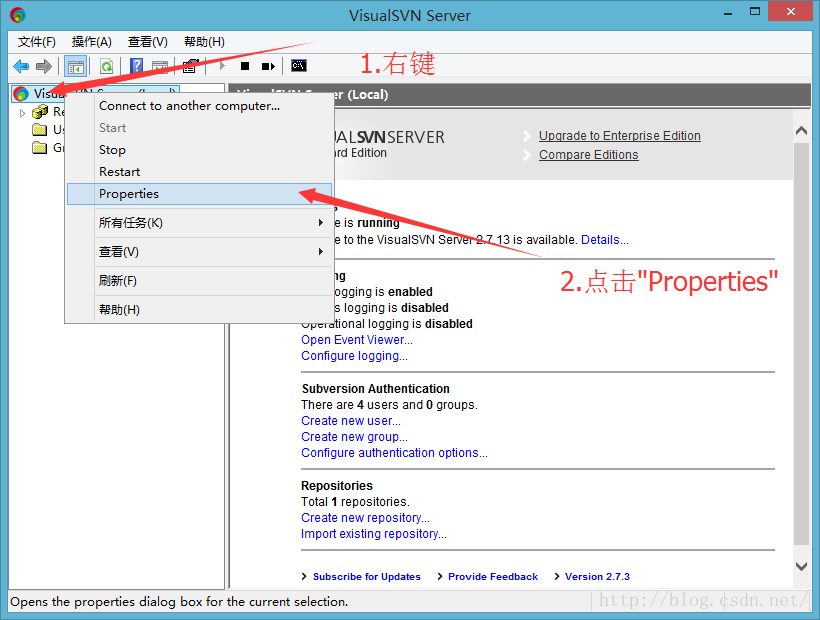Choose 帮助(H) in context menu
Screen dimensions: 820x620
[x=200, y=310]
